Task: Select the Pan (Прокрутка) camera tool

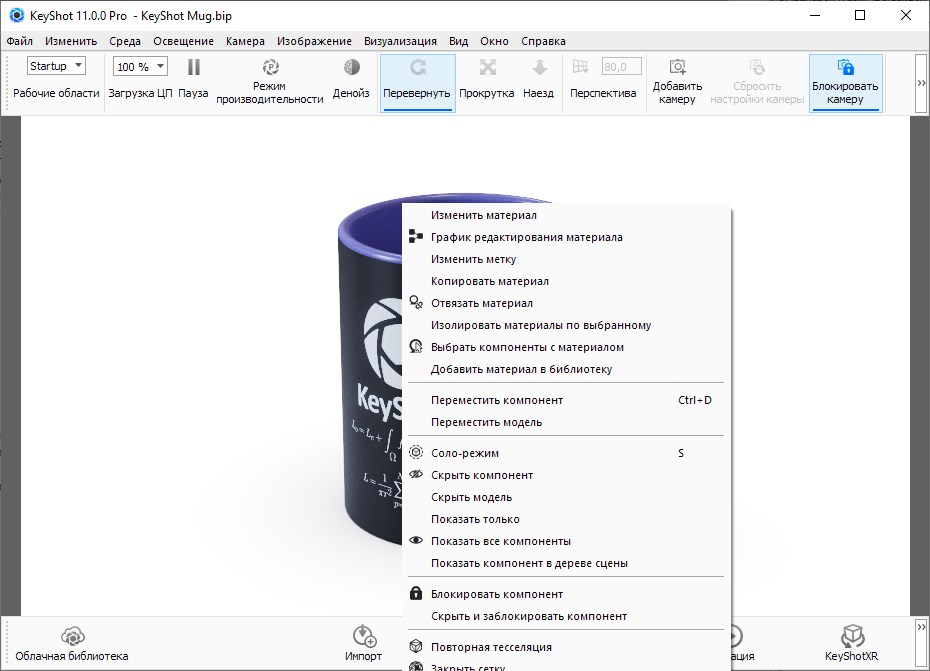Action: [487, 68]
